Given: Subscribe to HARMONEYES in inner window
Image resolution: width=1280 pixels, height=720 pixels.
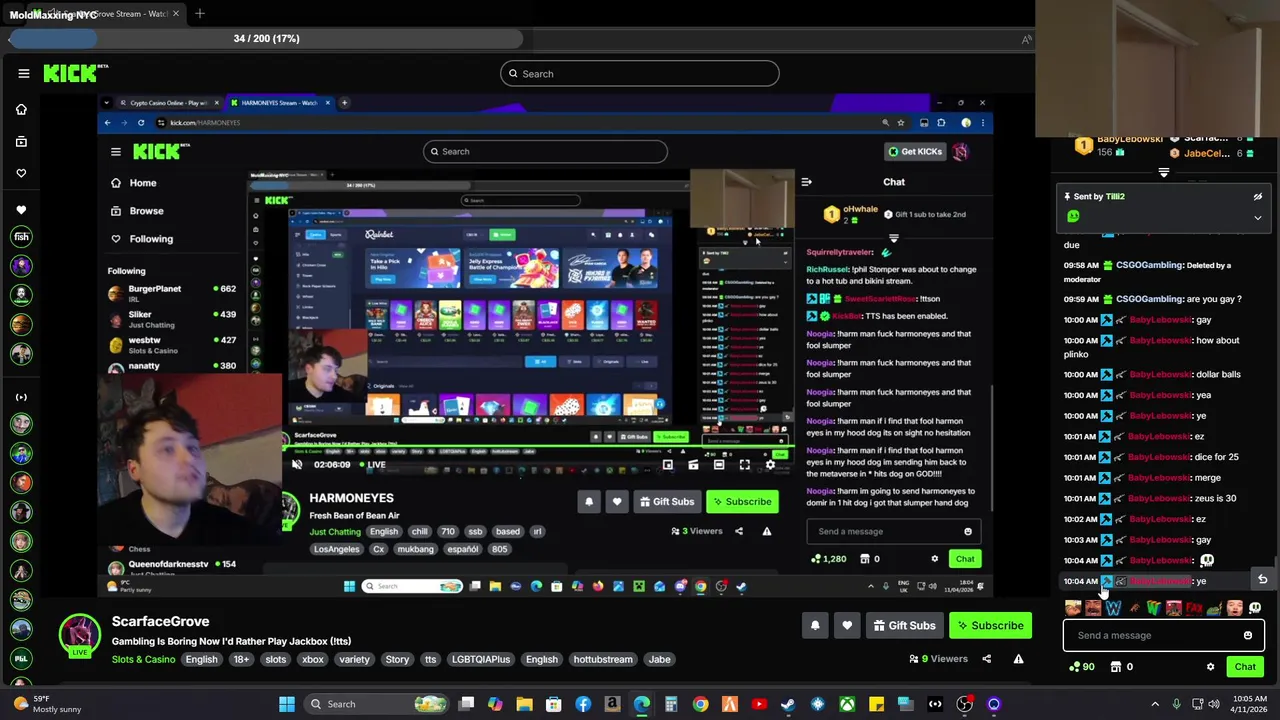Looking at the screenshot, I should point(742,501).
